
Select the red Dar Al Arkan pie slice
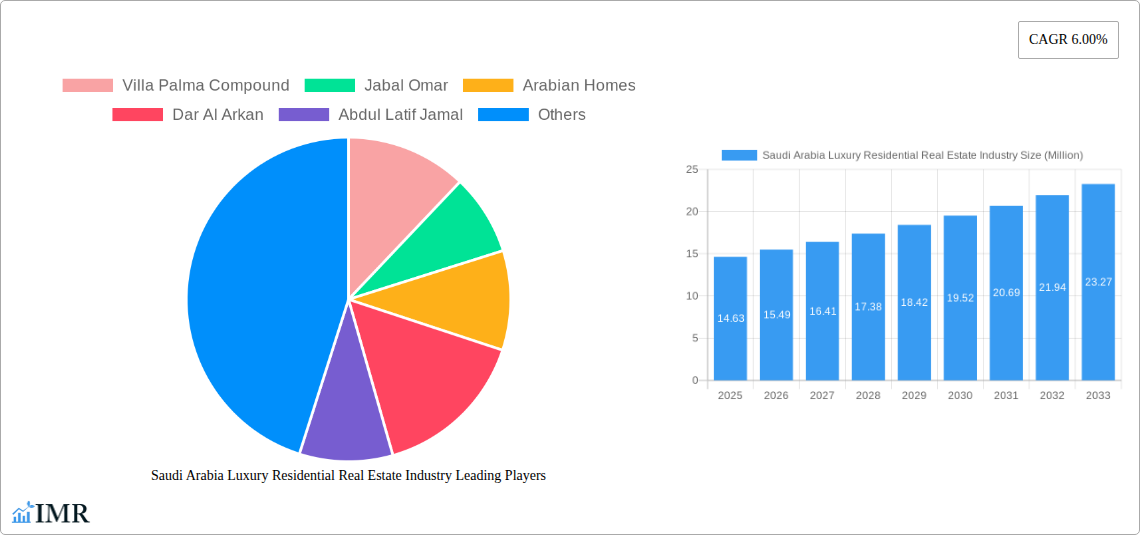[x=430, y=370]
